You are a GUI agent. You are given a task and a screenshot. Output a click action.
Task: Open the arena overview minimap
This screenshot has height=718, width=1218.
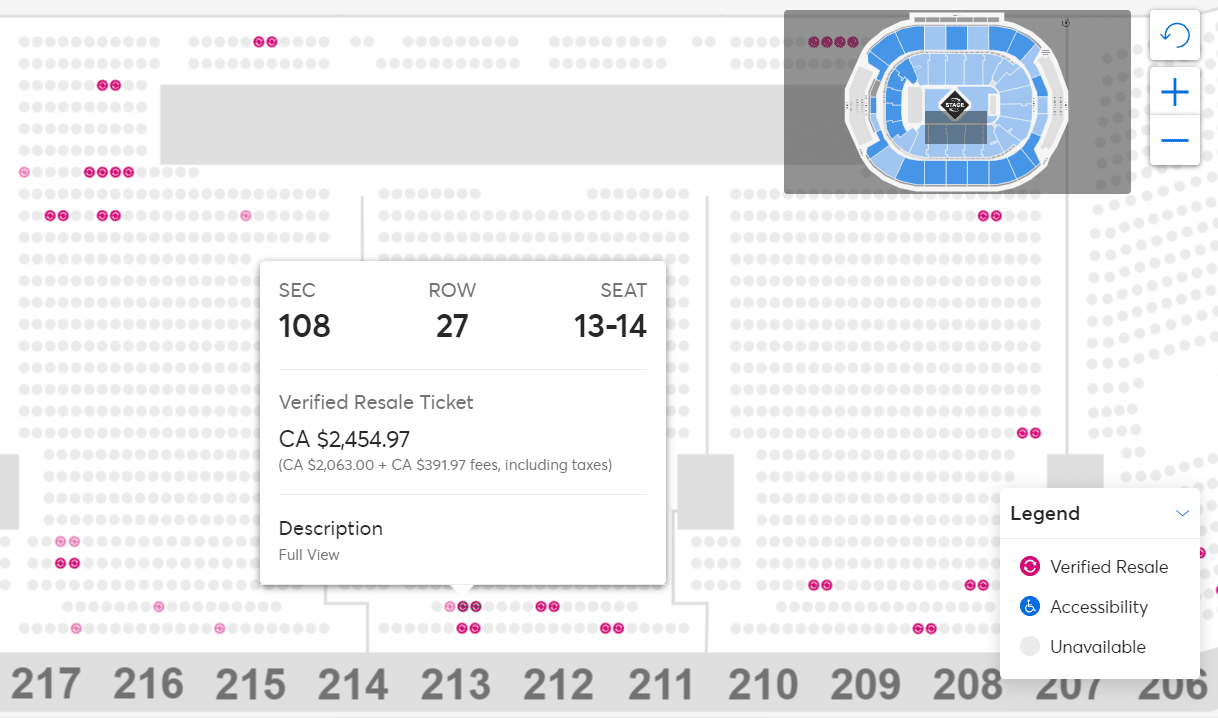pos(957,102)
